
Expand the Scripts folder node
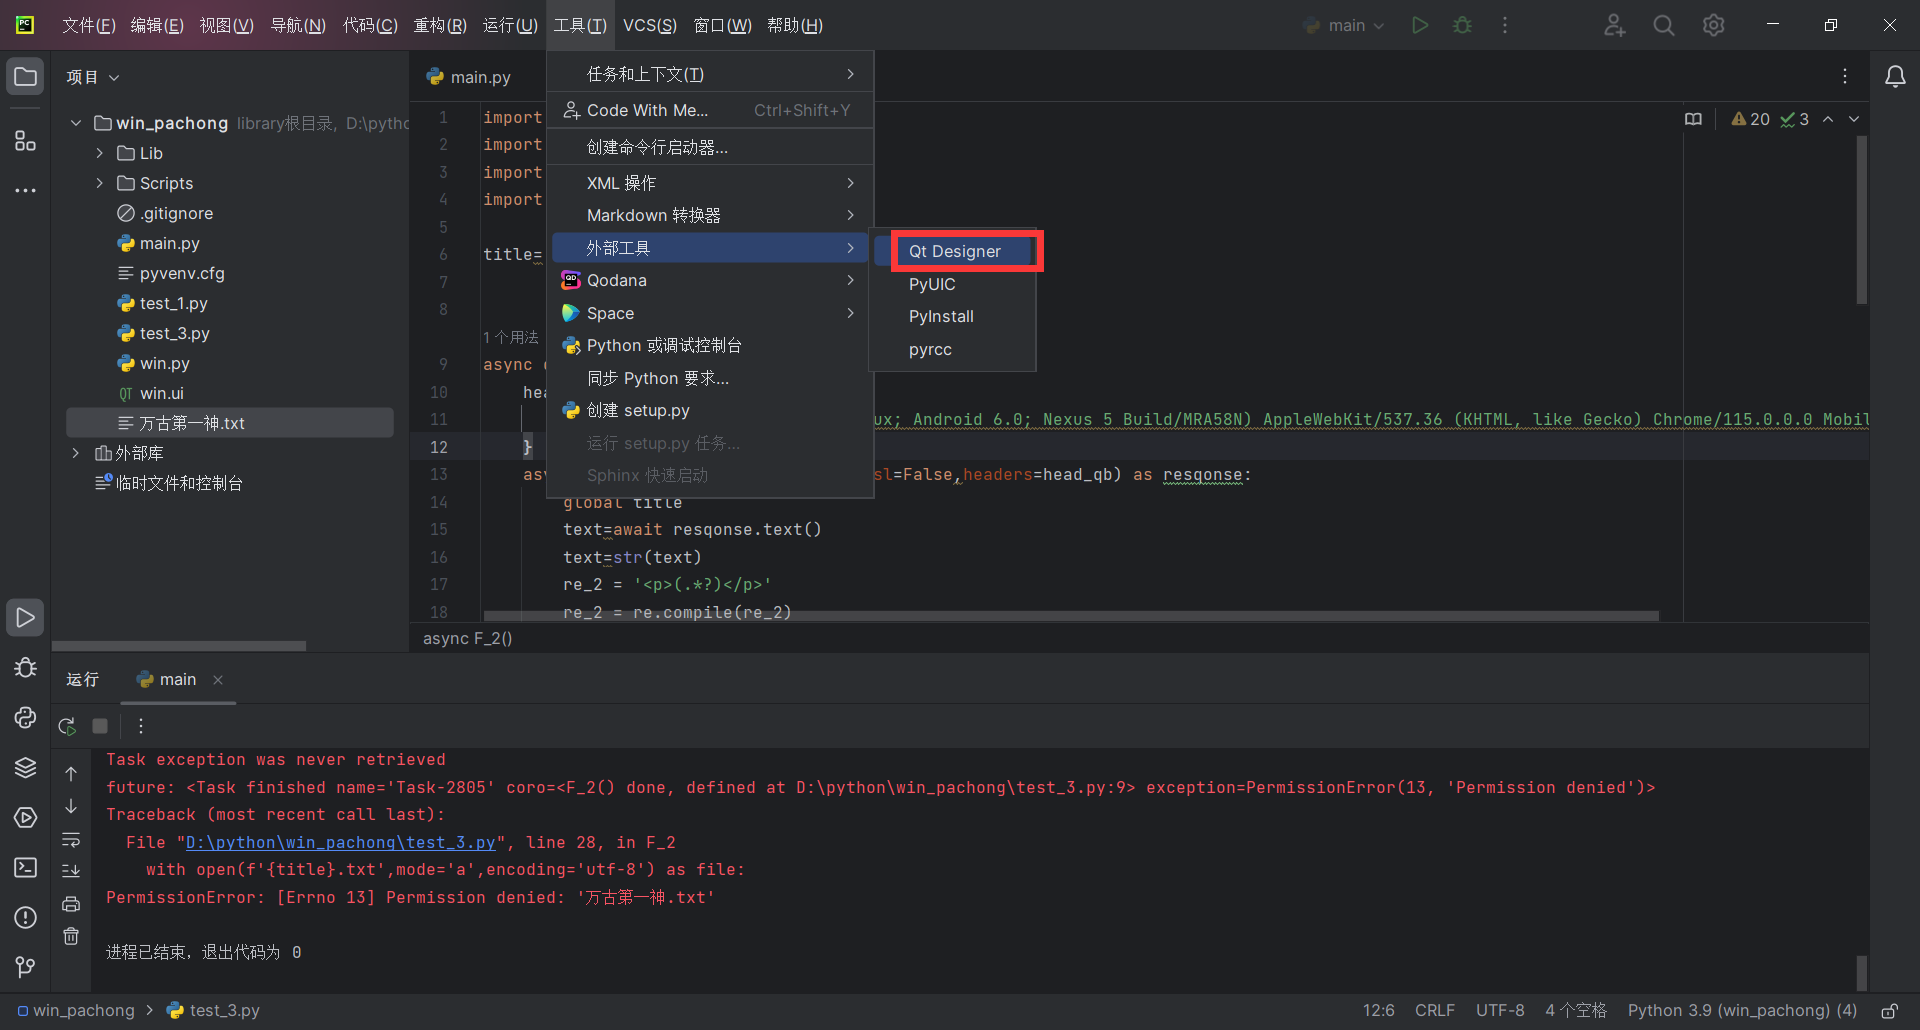coord(99,183)
